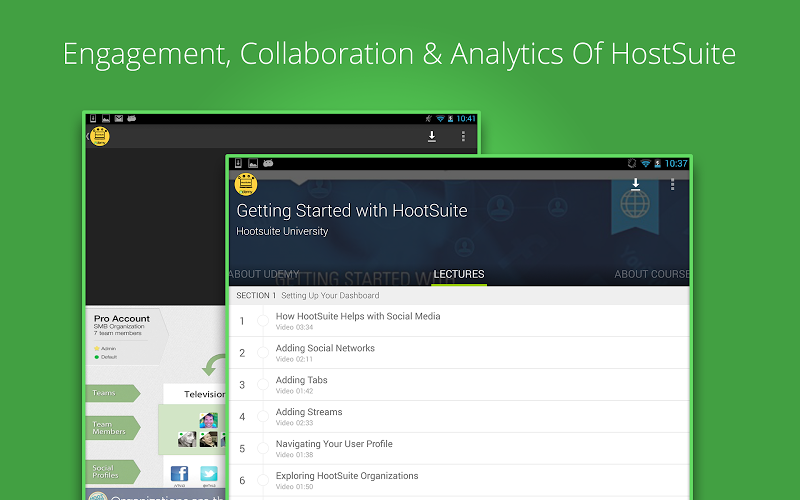The width and height of the screenshot is (800, 500).
Task: Tap the clock 10:37 in front window
Action: point(676,163)
